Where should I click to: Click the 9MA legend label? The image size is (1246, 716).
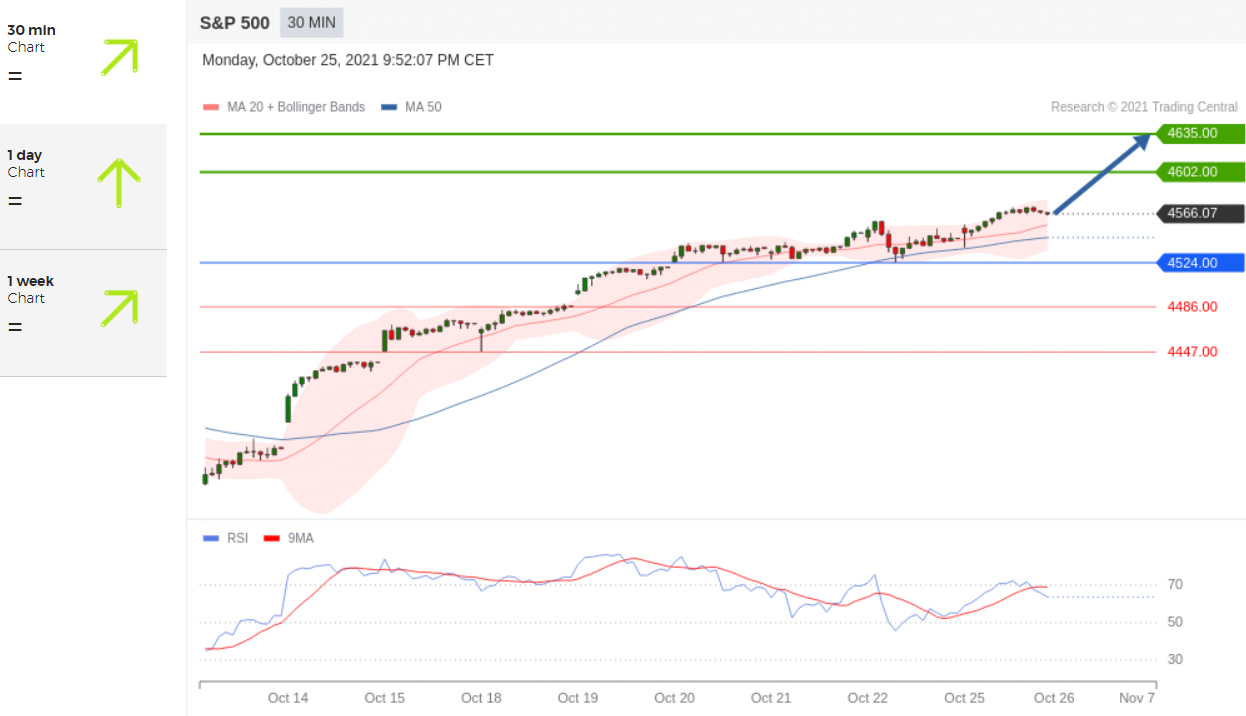(301, 538)
